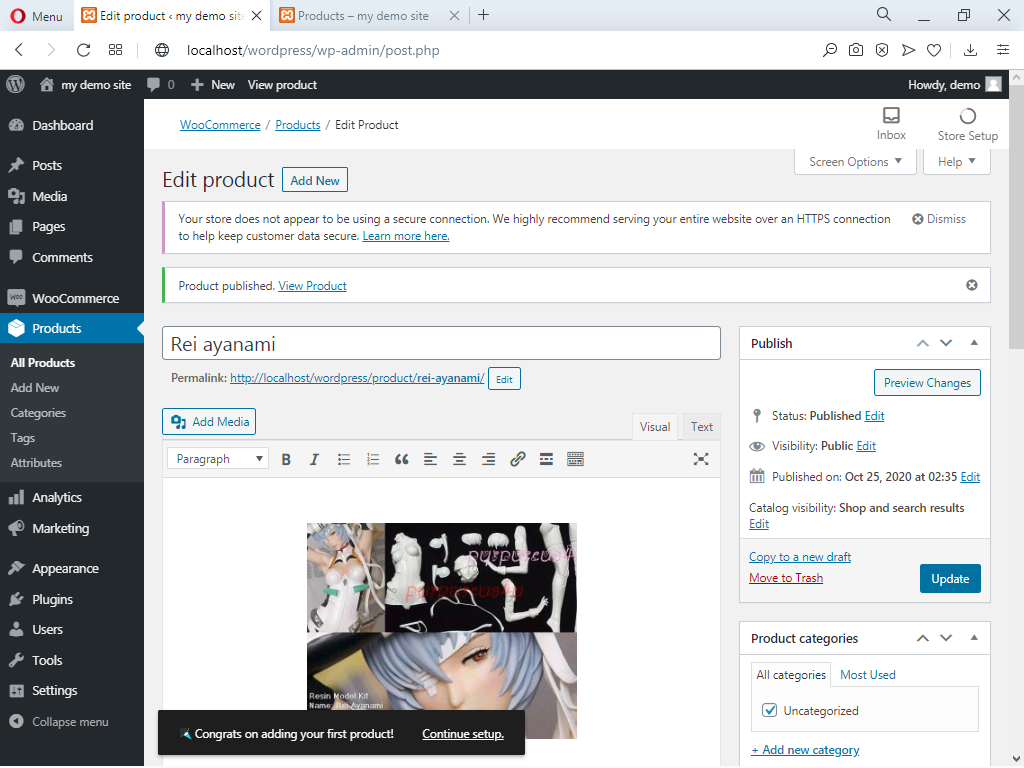Click Copy to a new draft link
This screenshot has height=768, width=1024.
pyautogui.click(x=800, y=557)
